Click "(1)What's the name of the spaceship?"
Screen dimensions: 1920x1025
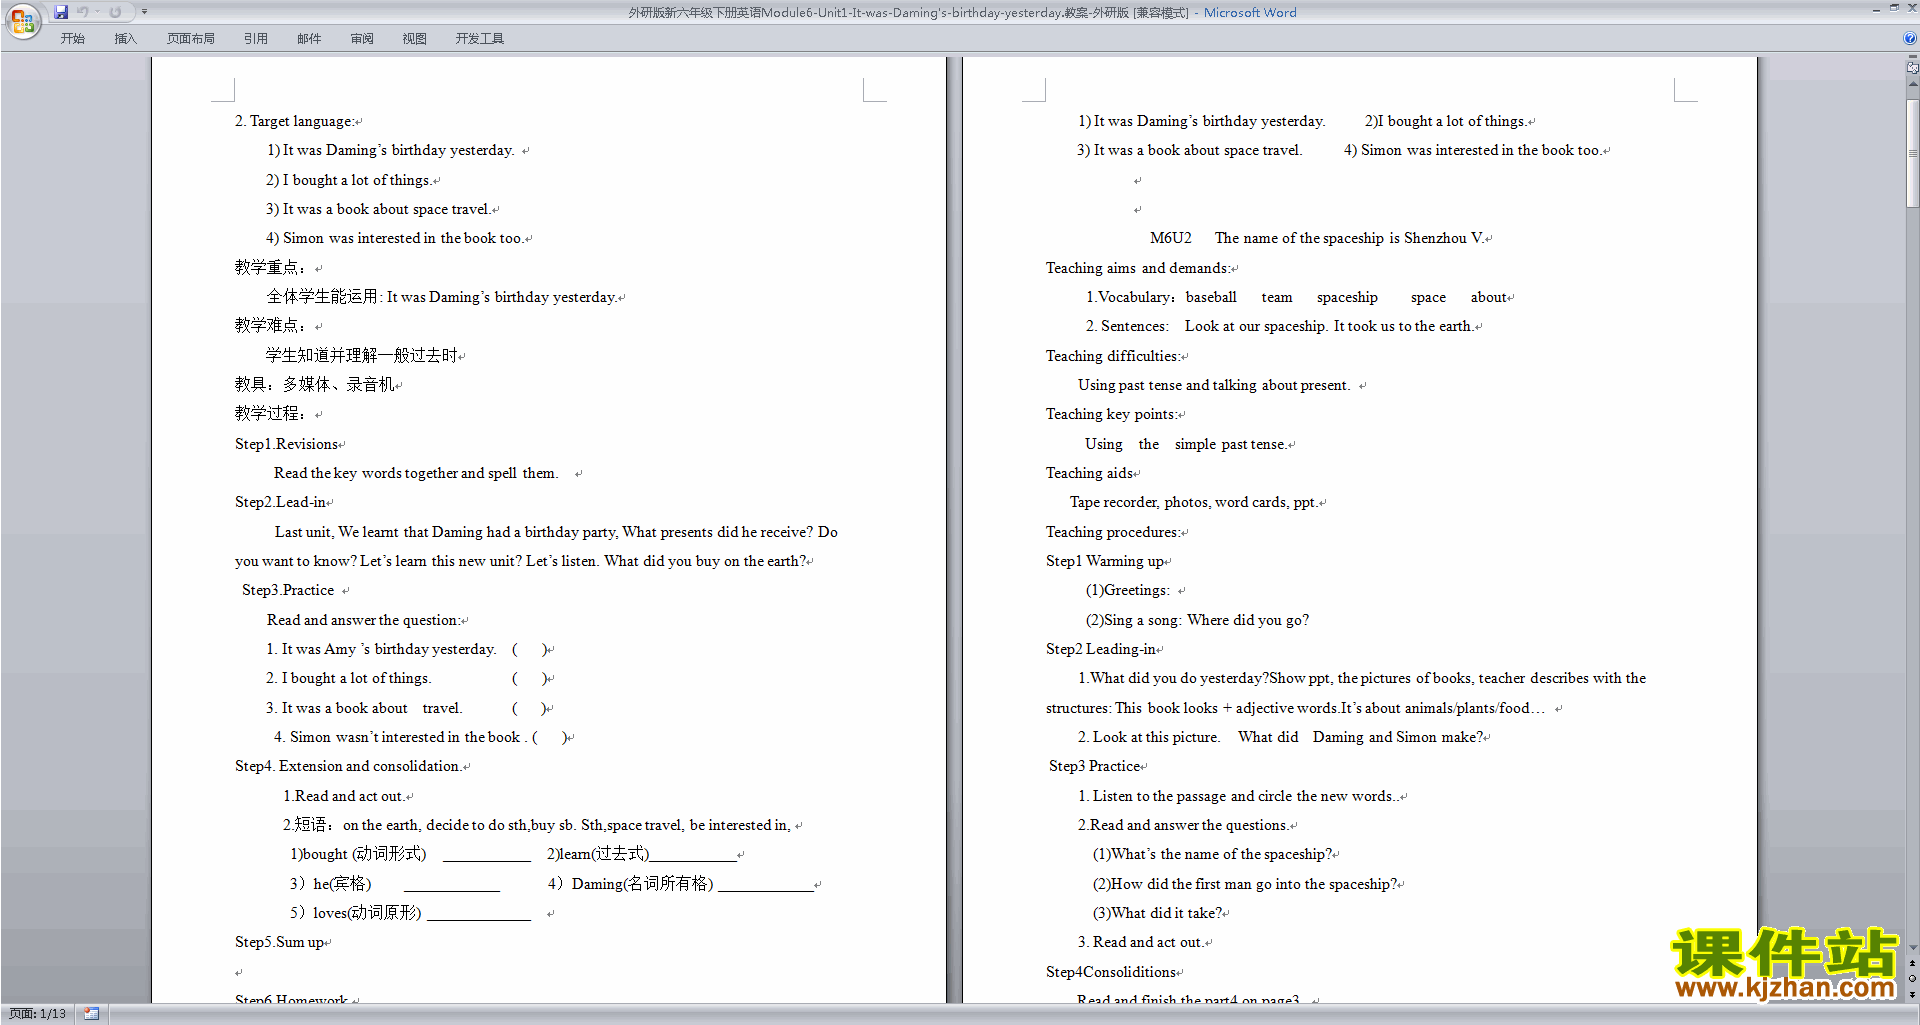point(1212,854)
